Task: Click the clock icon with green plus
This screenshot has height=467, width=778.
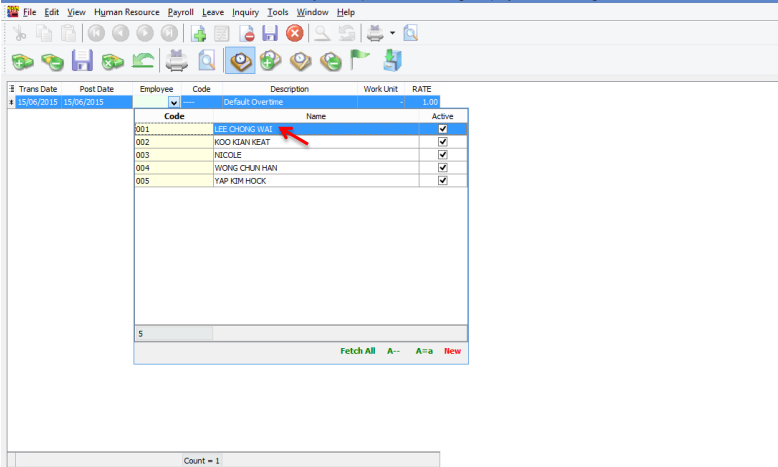Action: (270, 61)
